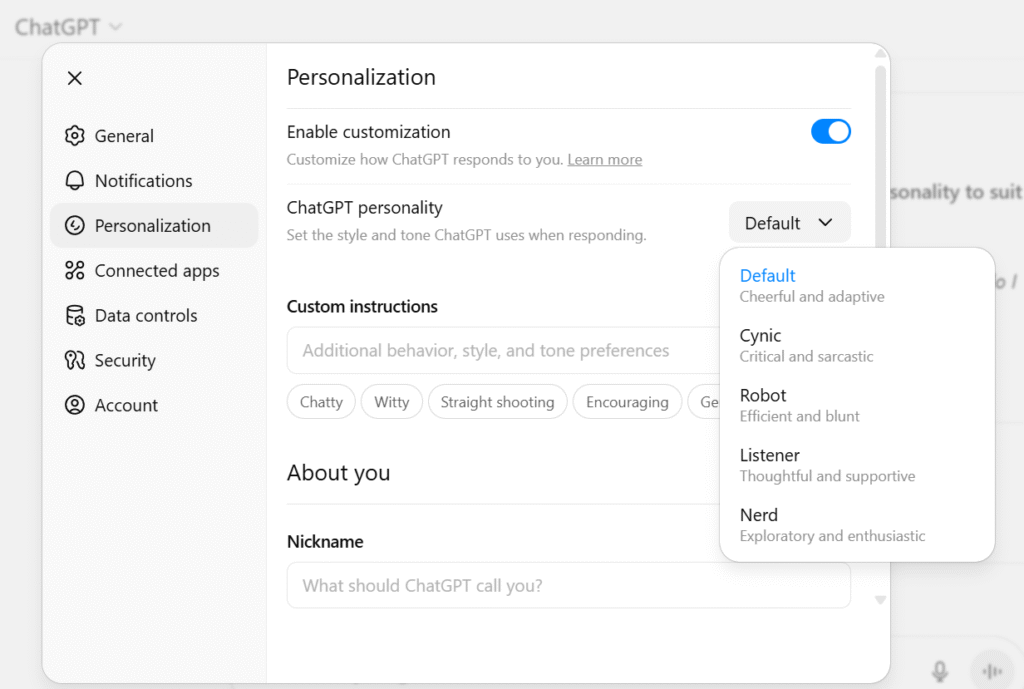Click the Connected apps icon
The image size is (1024, 689).
(74, 271)
